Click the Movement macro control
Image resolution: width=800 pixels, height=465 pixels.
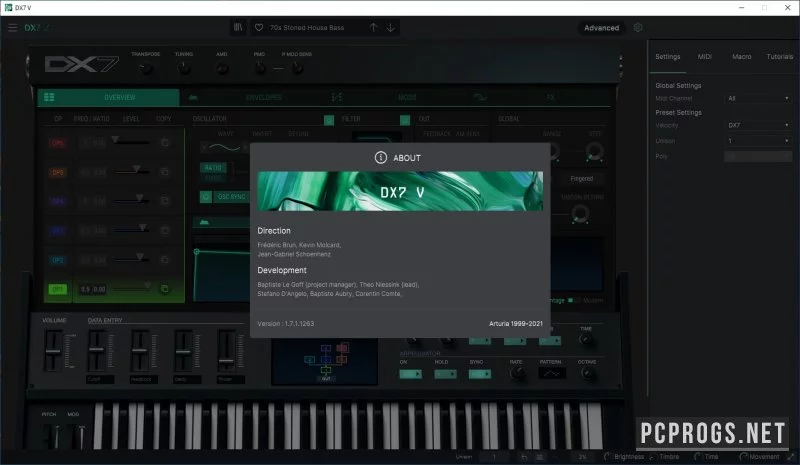click(760, 457)
